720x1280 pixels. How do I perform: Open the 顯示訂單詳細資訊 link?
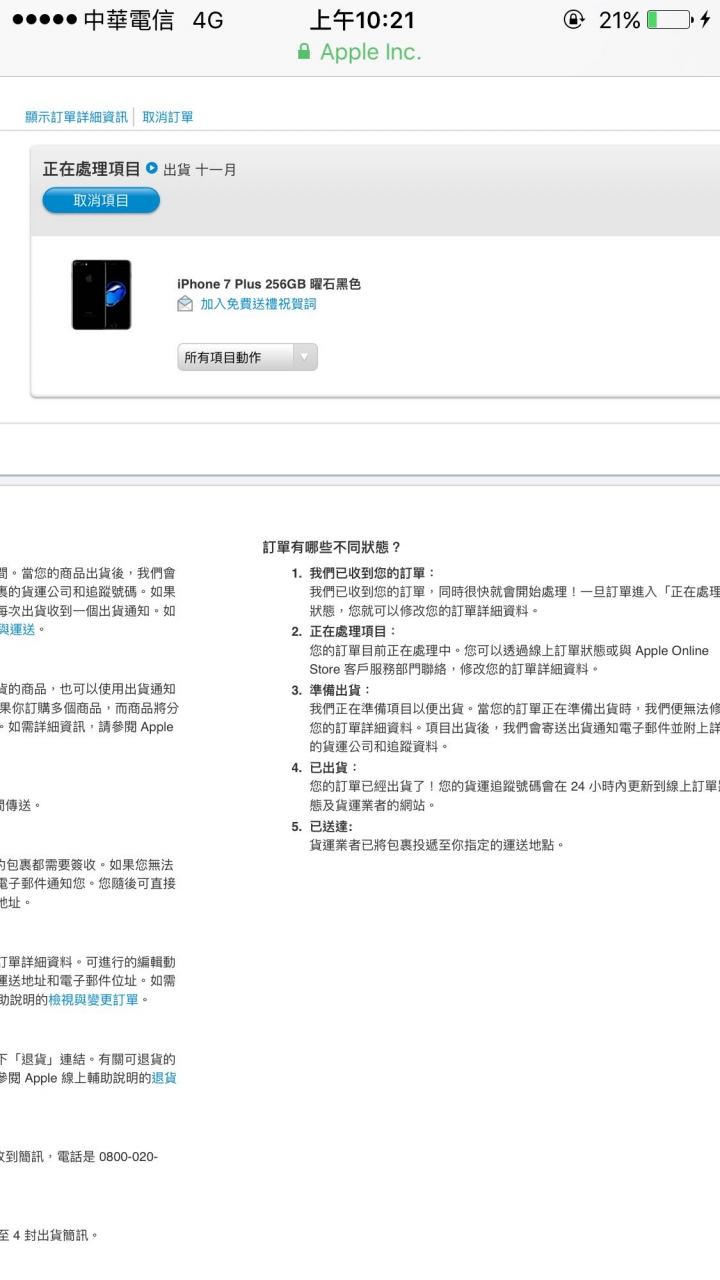pos(77,117)
